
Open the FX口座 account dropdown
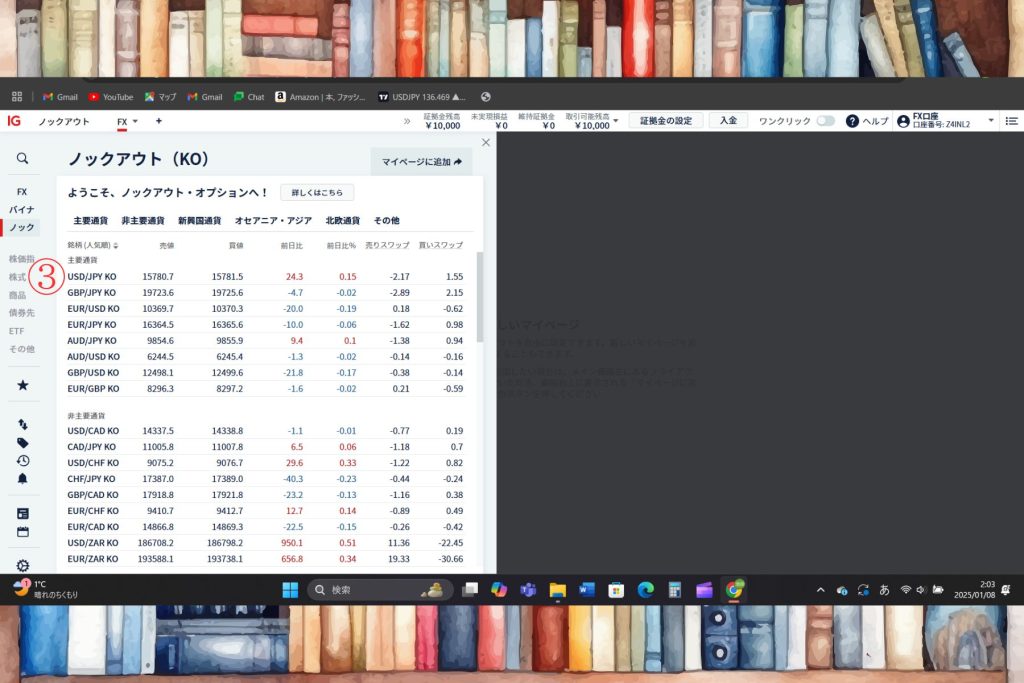[990, 121]
